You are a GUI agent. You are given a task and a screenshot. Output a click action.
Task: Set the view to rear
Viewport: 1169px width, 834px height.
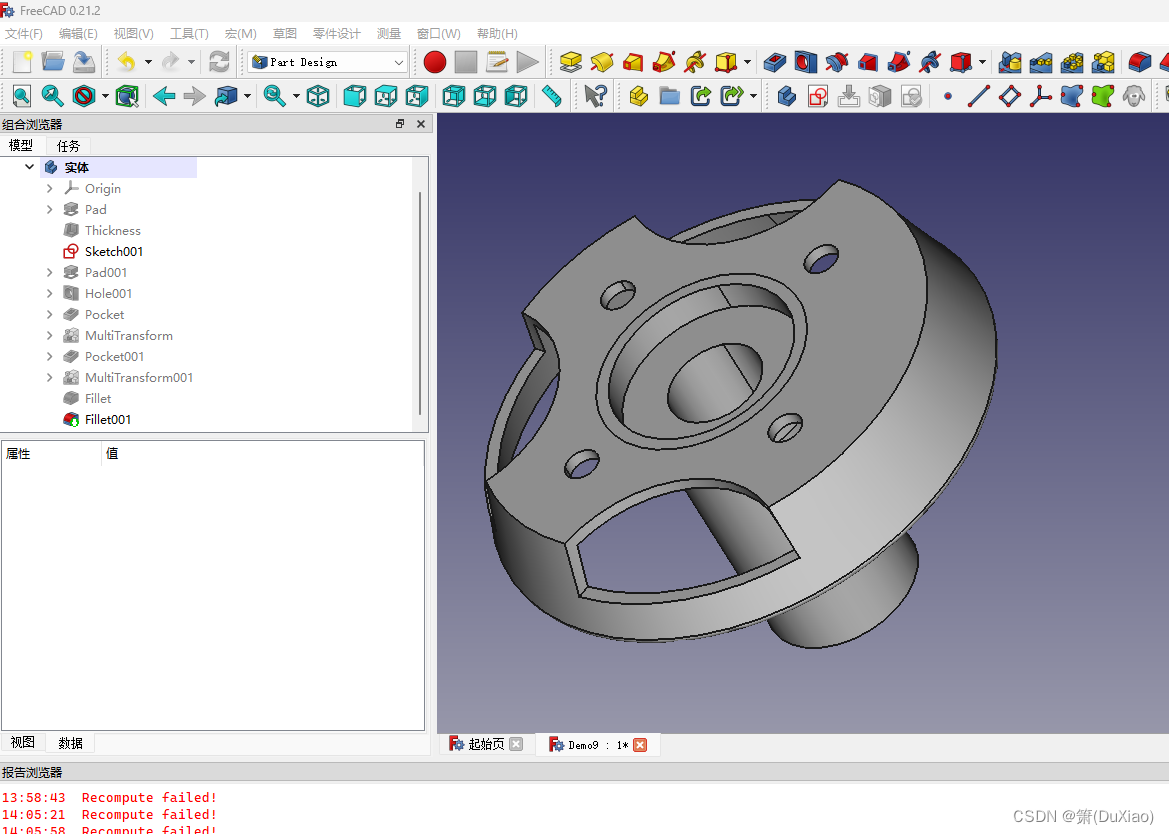click(x=453, y=96)
